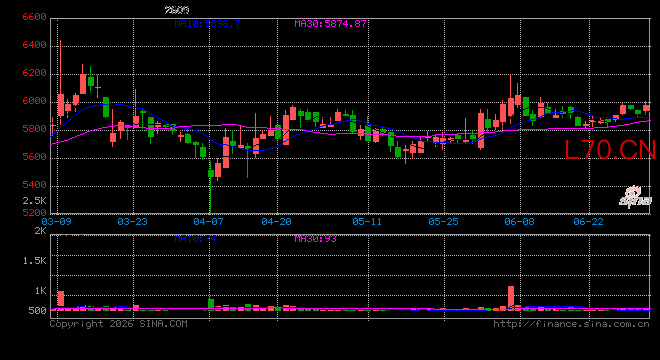Click the 5200 price axis label
Viewport: 660px width, 360px height.
click(x=34, y=213)
